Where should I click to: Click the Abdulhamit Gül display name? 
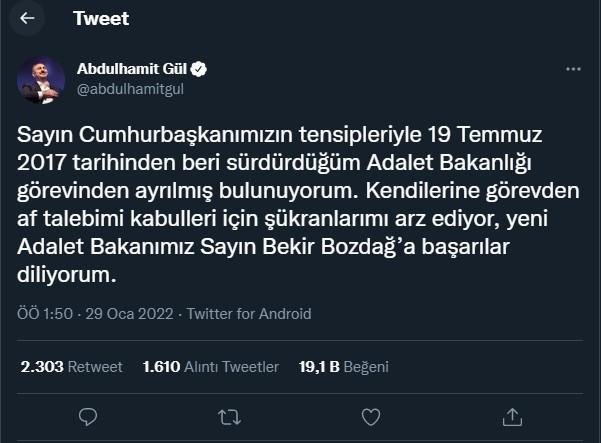coord(132,69)
